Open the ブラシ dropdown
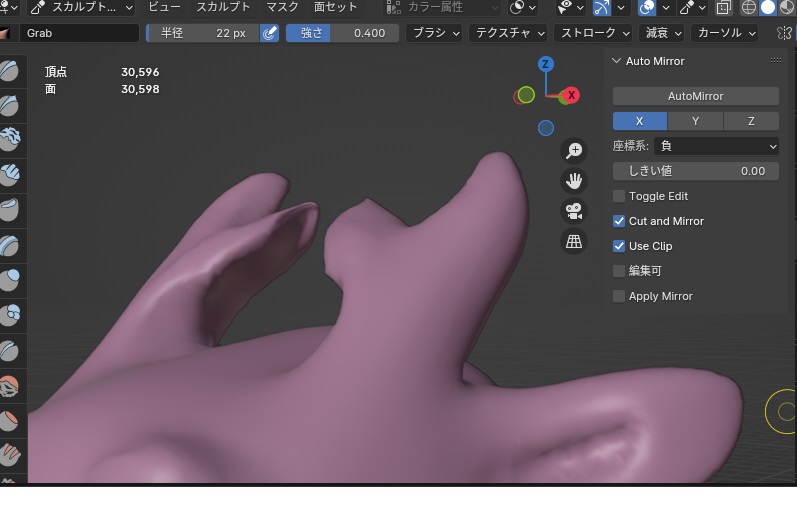Viewport: 797px width, 512px height. 436,33
